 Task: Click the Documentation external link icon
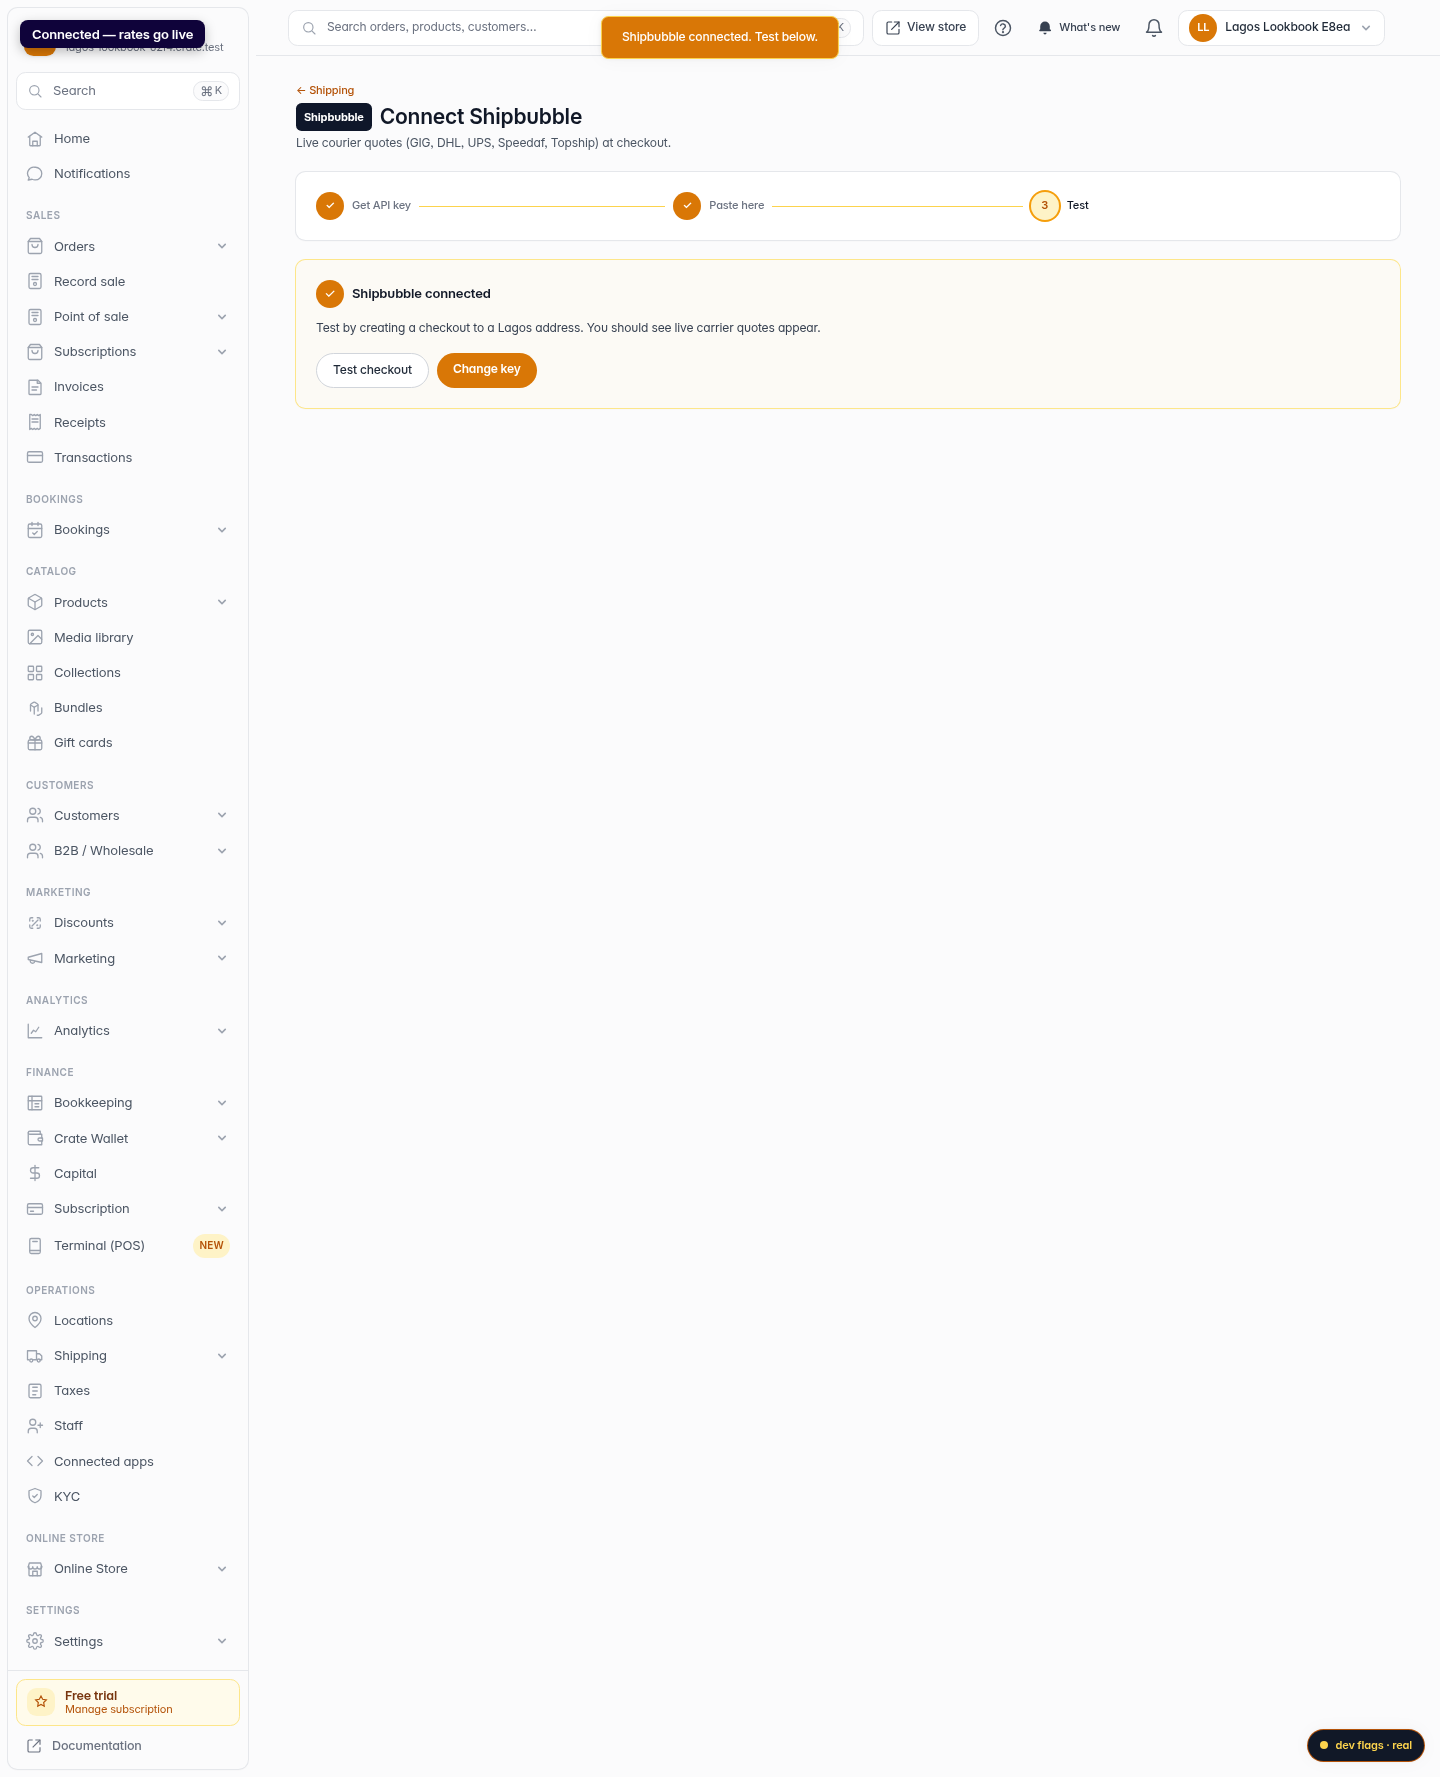(34, 1746)
